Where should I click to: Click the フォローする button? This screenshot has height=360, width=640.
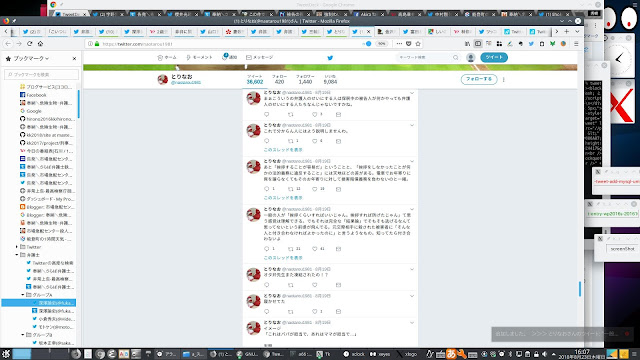point(479,79)
